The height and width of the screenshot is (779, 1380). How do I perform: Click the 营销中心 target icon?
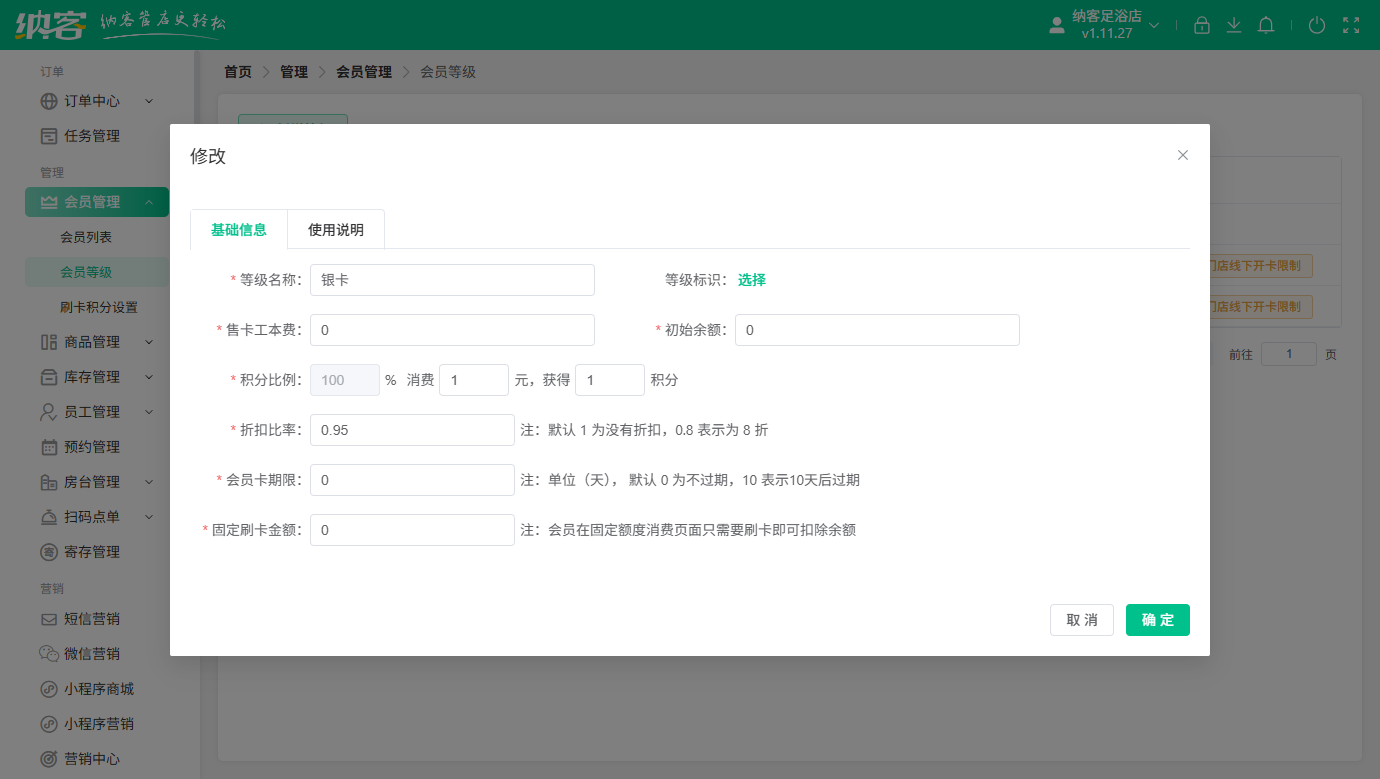click(x=49, y=759)
